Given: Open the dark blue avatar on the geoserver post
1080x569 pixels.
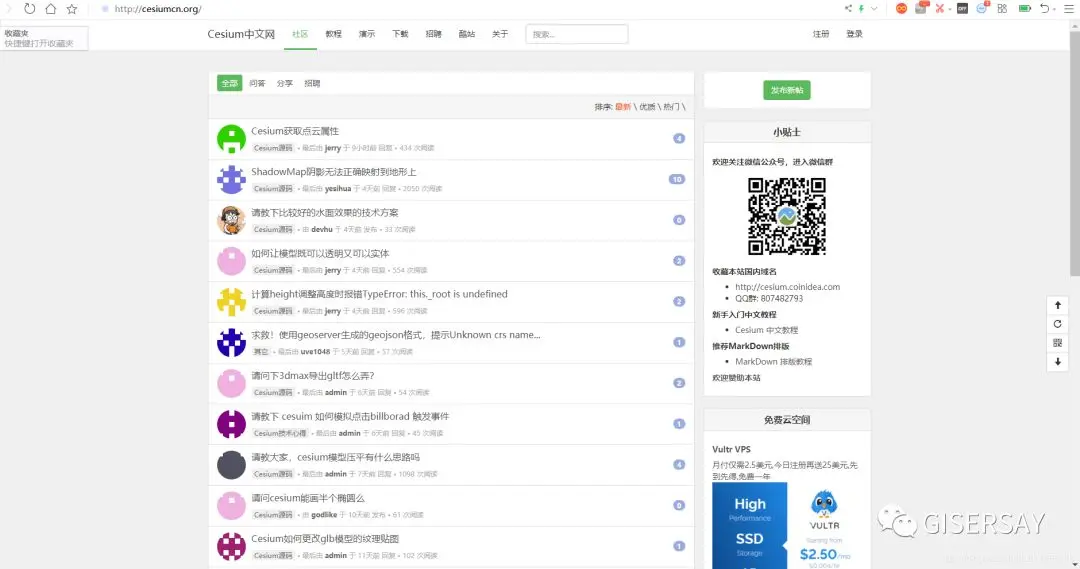Looking at the screenshot, I should click(x=231, y=342).
